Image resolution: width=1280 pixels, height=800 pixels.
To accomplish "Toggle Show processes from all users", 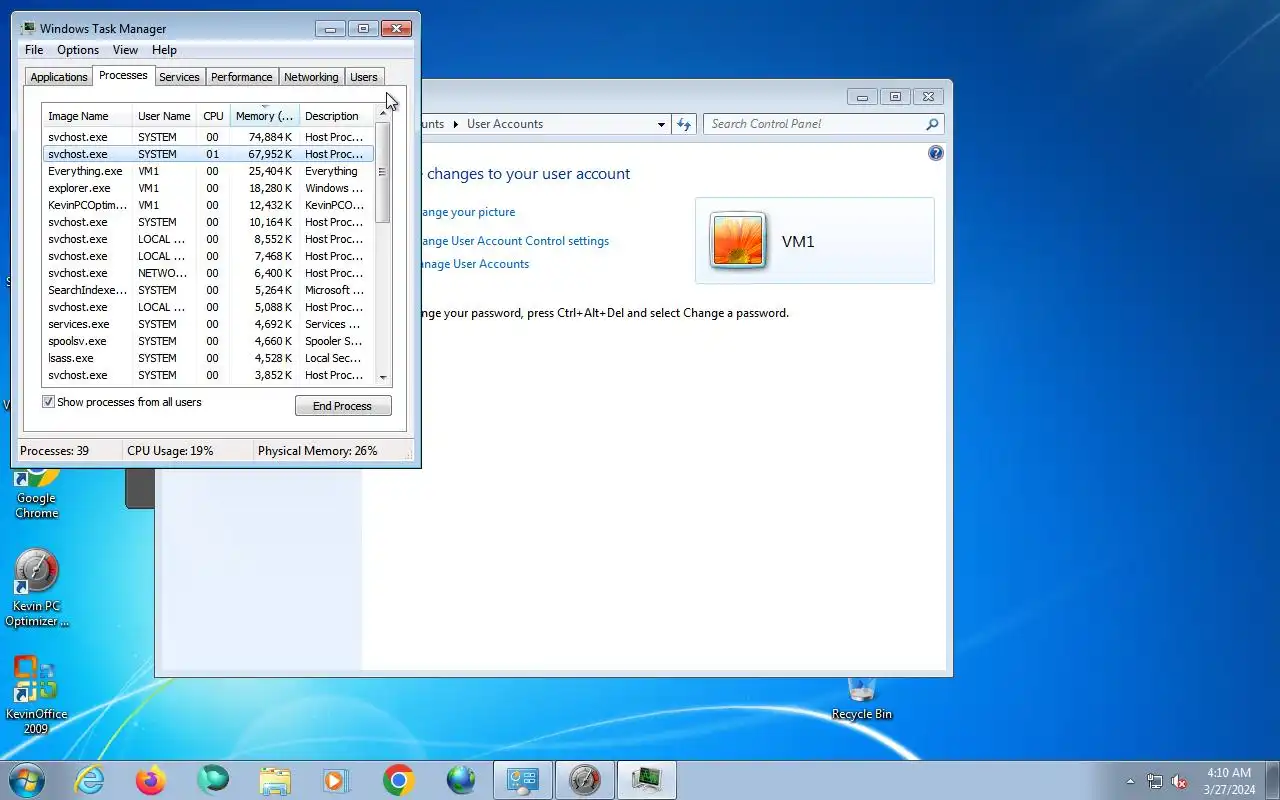I will click(x=48, y=402).
